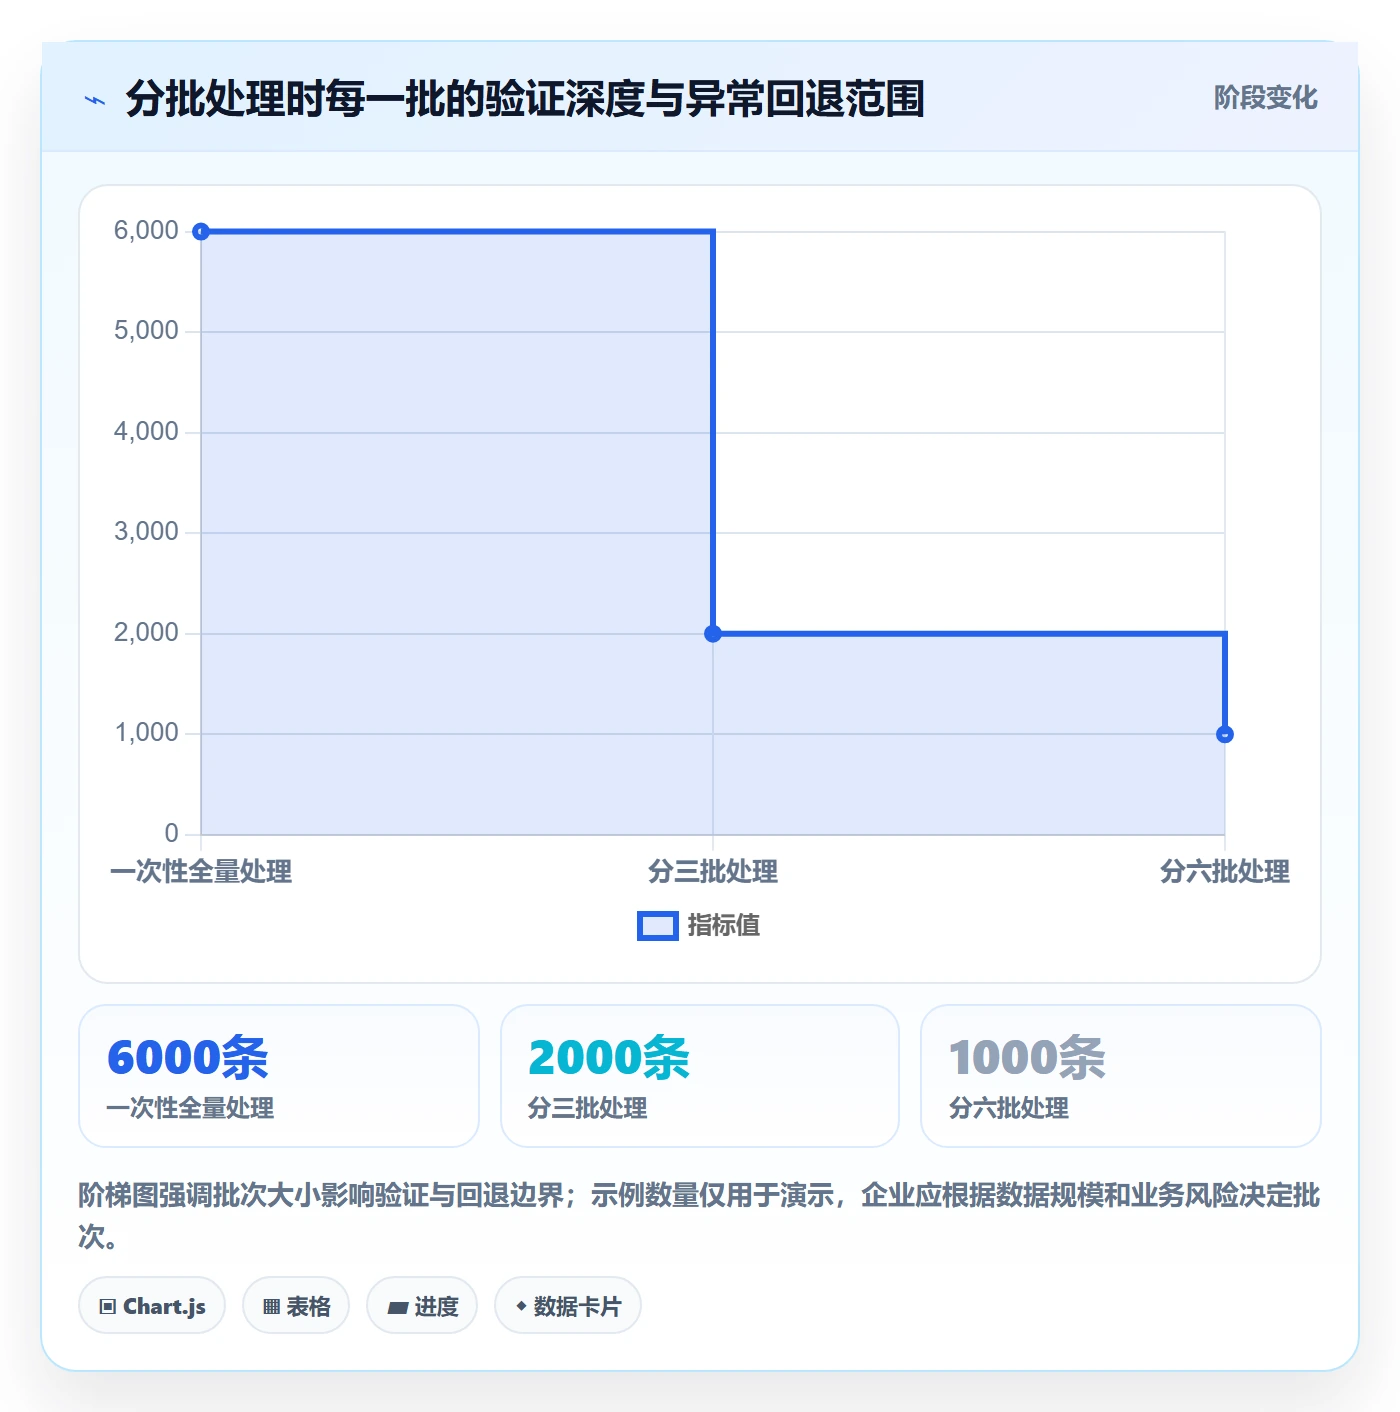The width and height of the screenshot is (1400, 1412).
Task: Click the 进度 tag chip
Action: point(422,1306)
